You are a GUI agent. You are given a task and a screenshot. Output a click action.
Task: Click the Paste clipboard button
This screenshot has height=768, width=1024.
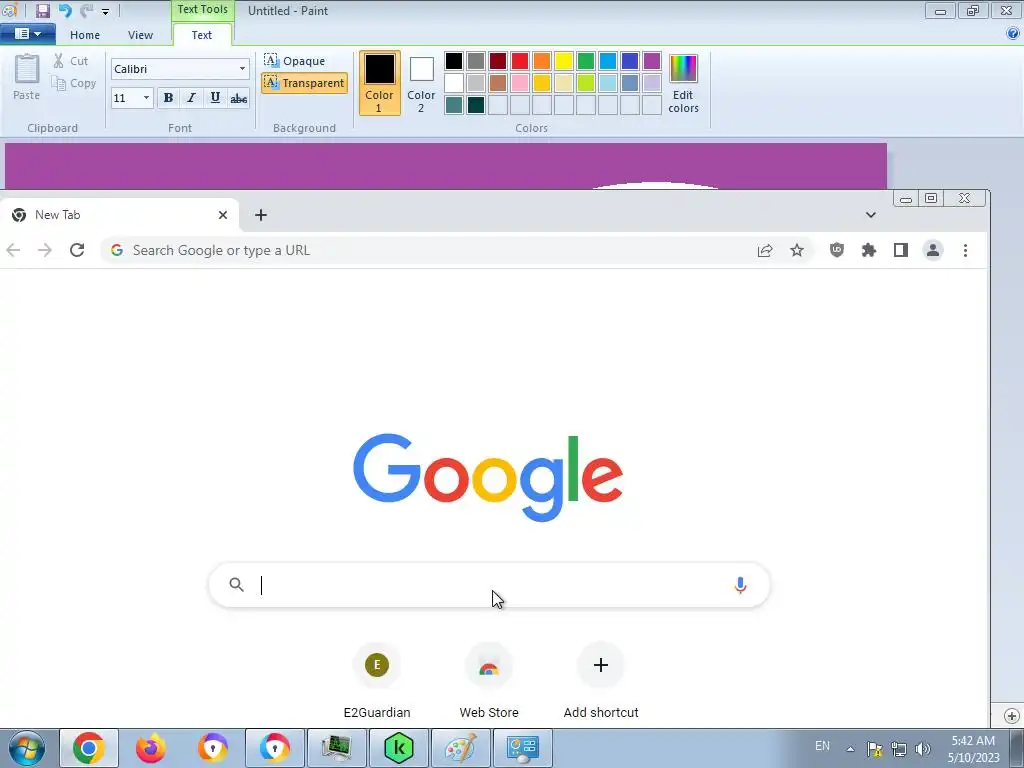[x=27, y=77]
